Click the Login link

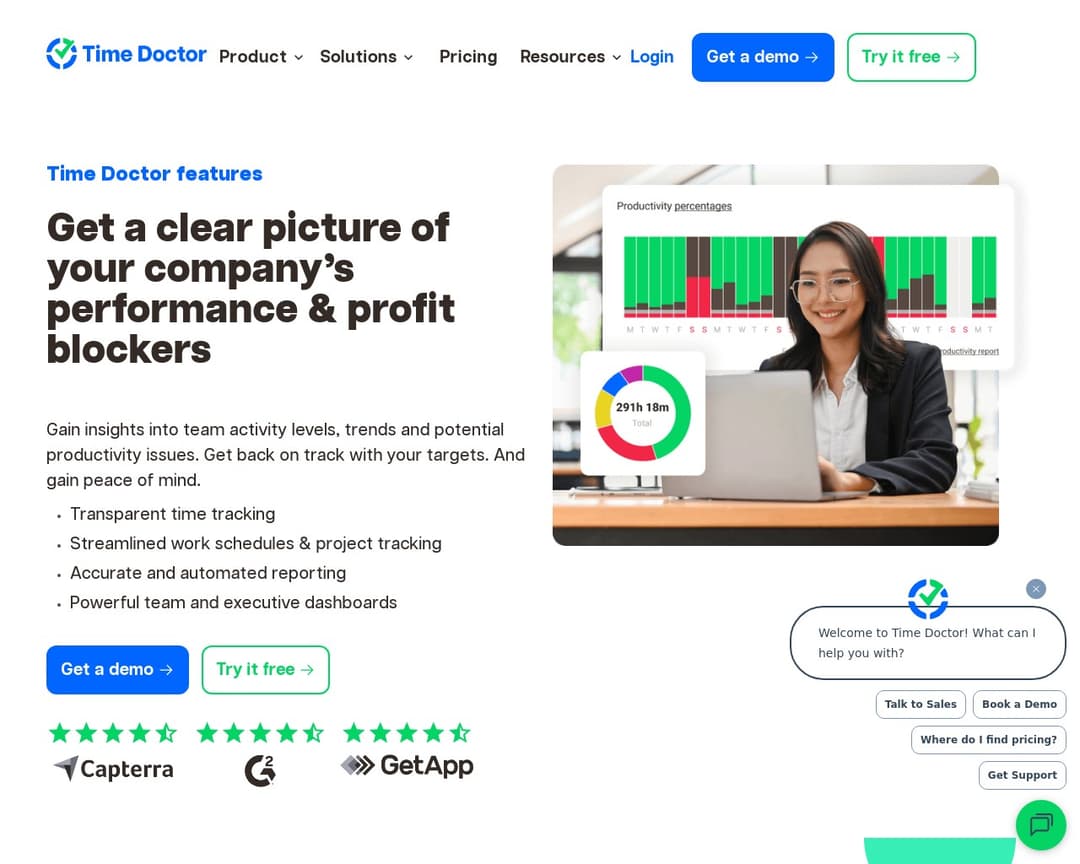tap(652, 56)
